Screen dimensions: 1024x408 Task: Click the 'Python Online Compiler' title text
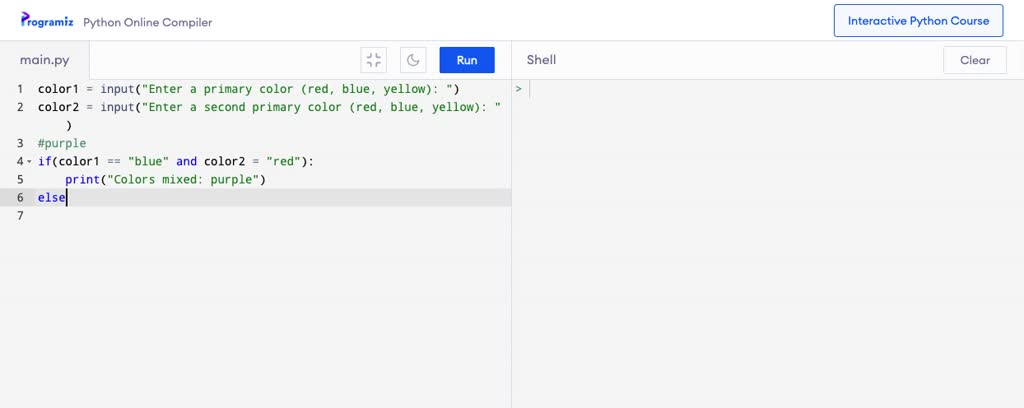[x=148, y=22]
